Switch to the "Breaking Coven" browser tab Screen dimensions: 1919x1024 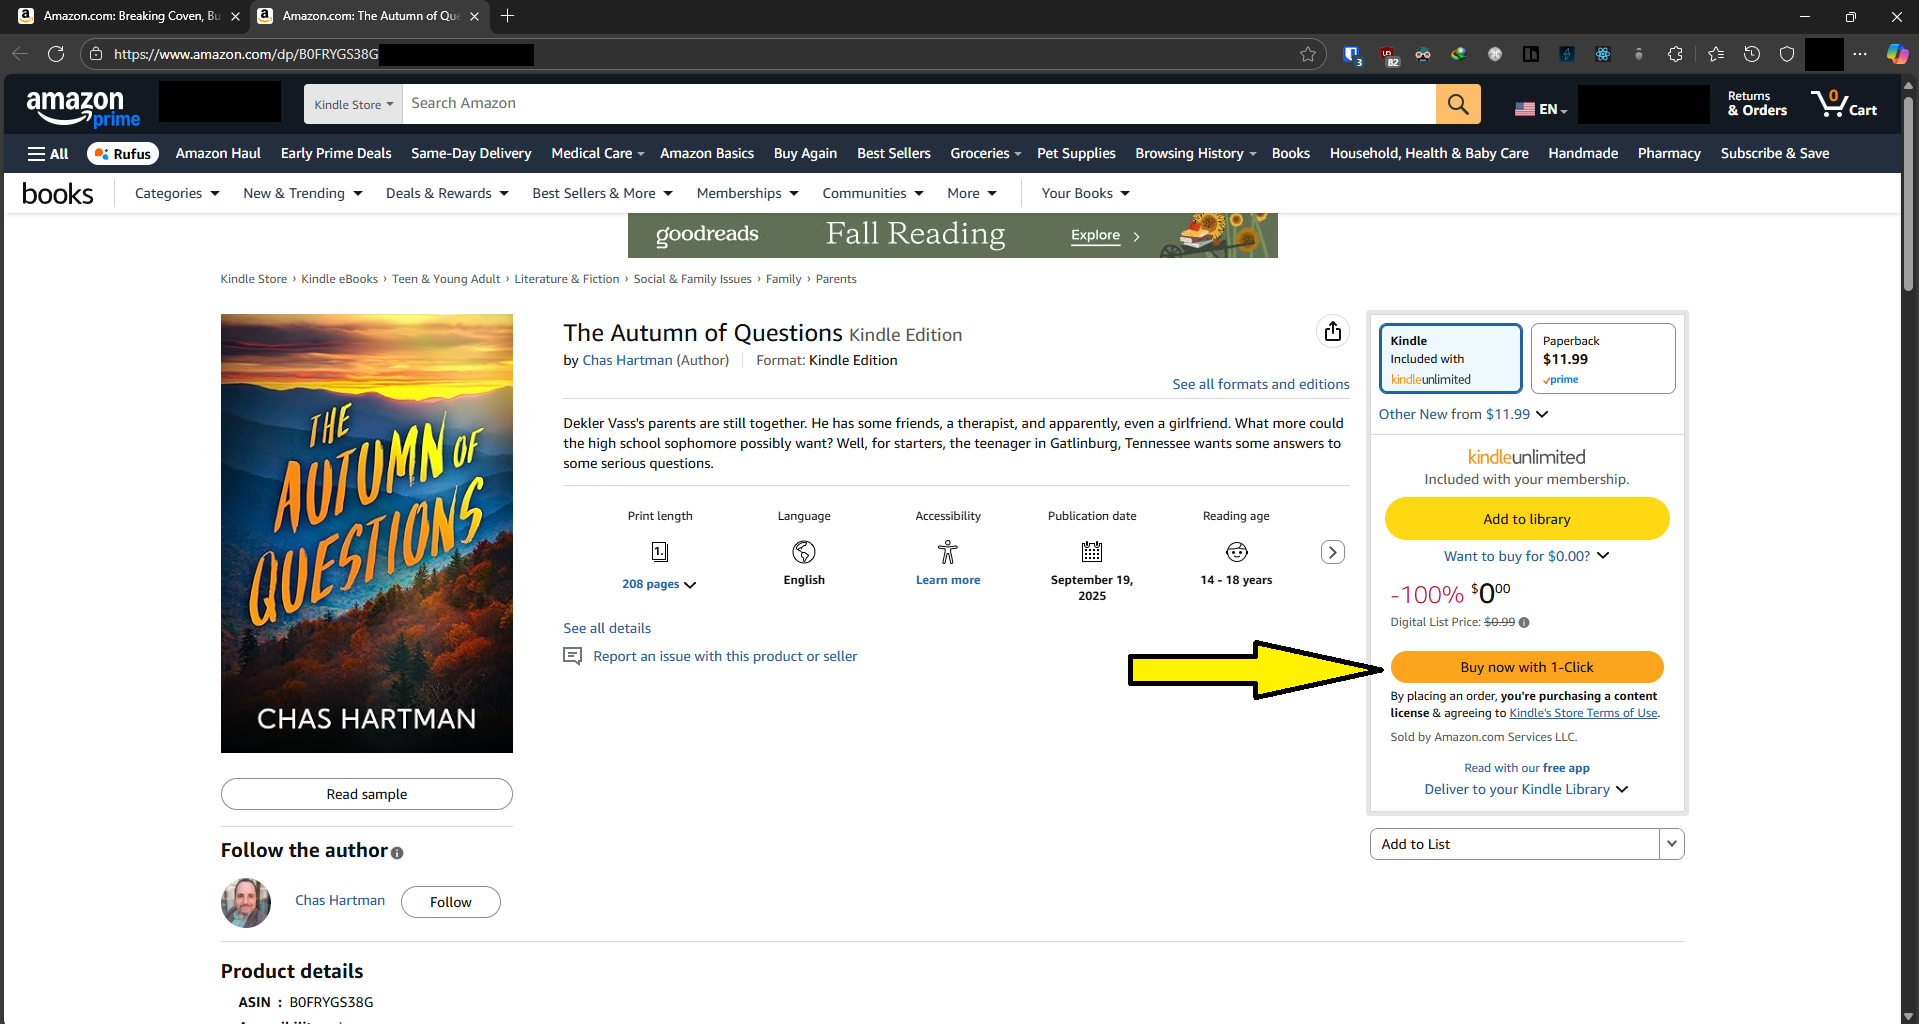pyautogui.click(x=130, y=16)
